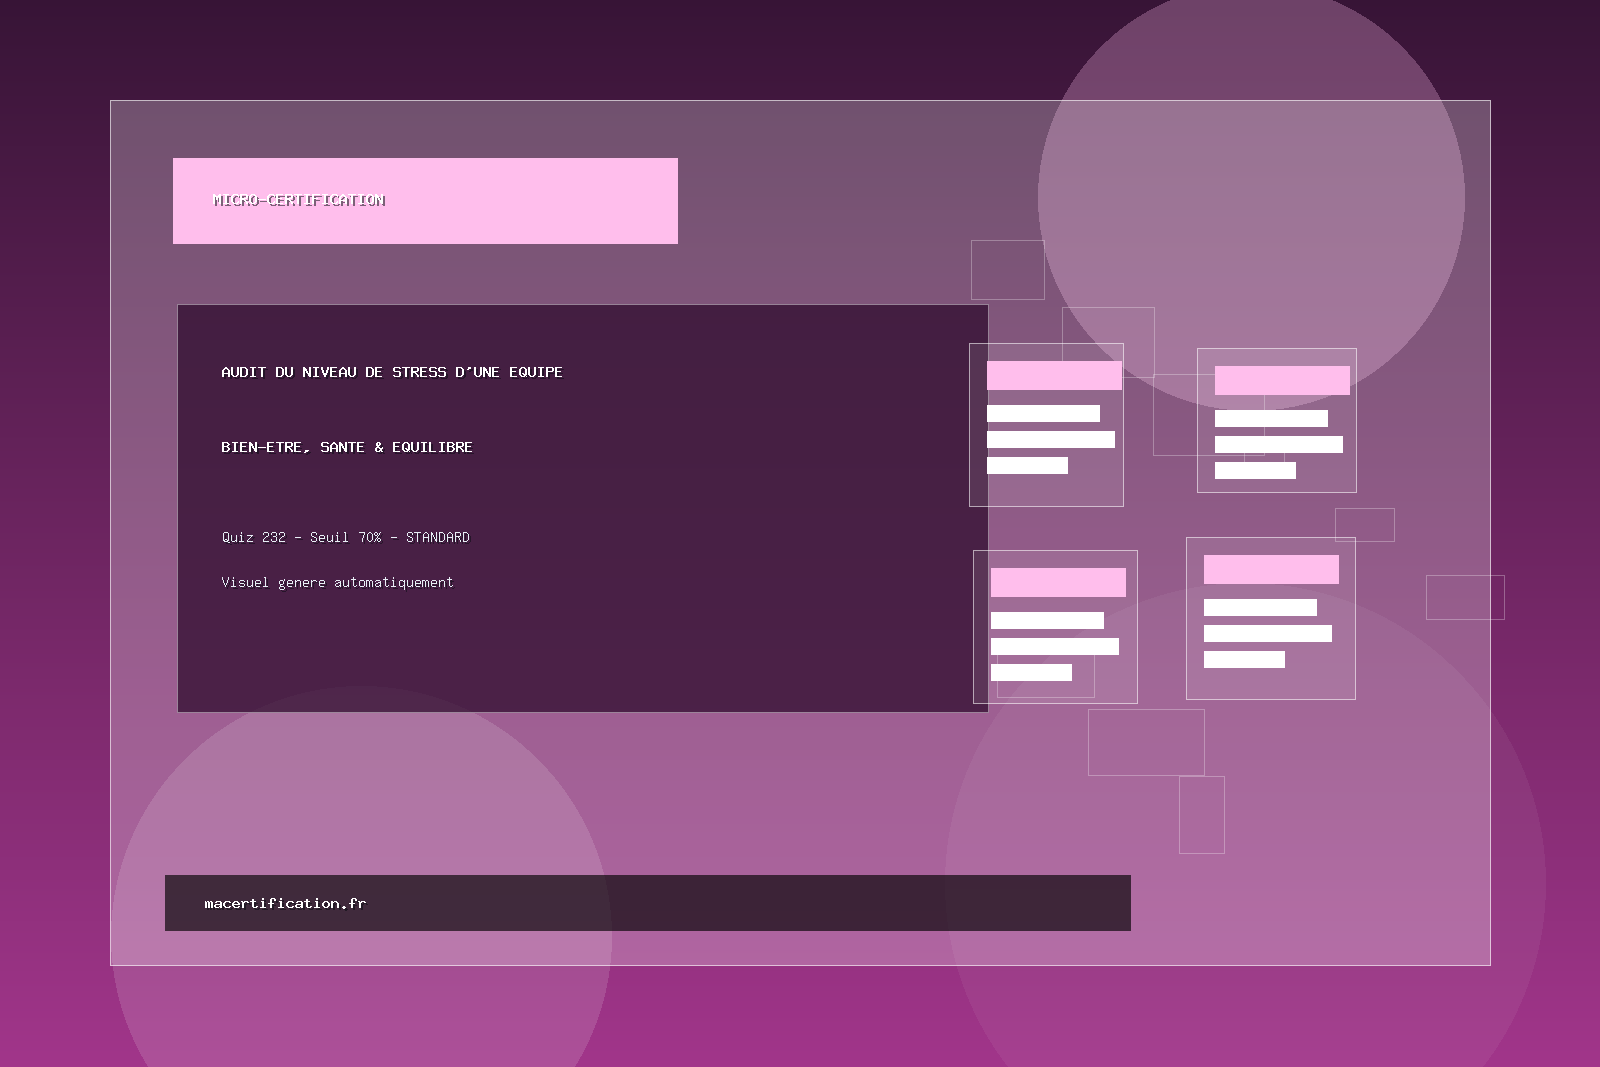Click the MICRO-CERTIFICATION pink banner
This screenshot has width=1600, height=1067.
click(x=425, y=201)
